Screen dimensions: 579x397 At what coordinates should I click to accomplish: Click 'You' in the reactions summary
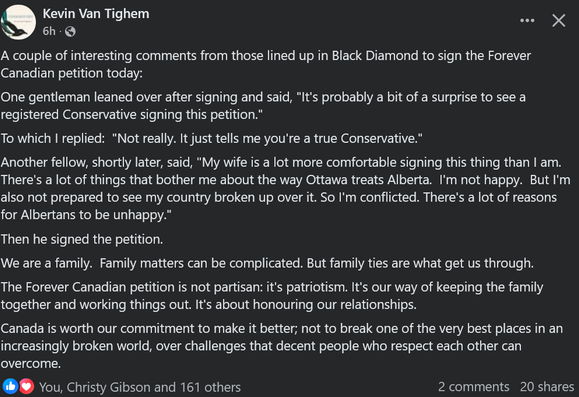(49, 387)
